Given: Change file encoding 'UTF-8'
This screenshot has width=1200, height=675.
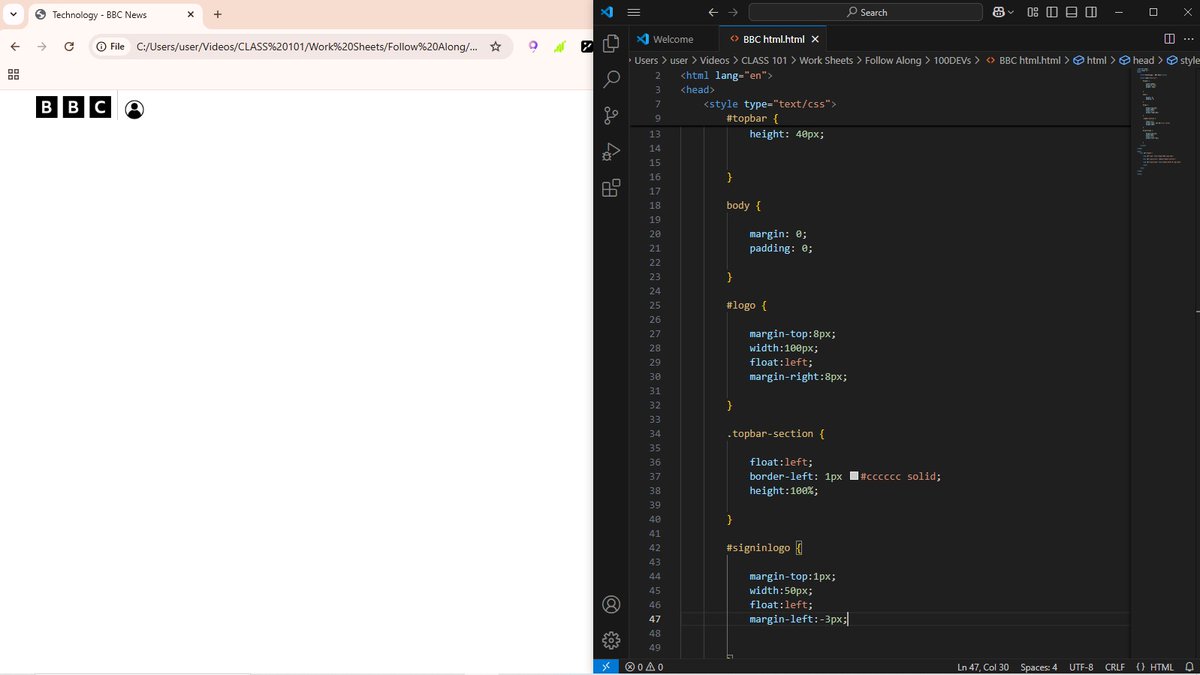Looking at the screenshot, I should coord(1081,667).
